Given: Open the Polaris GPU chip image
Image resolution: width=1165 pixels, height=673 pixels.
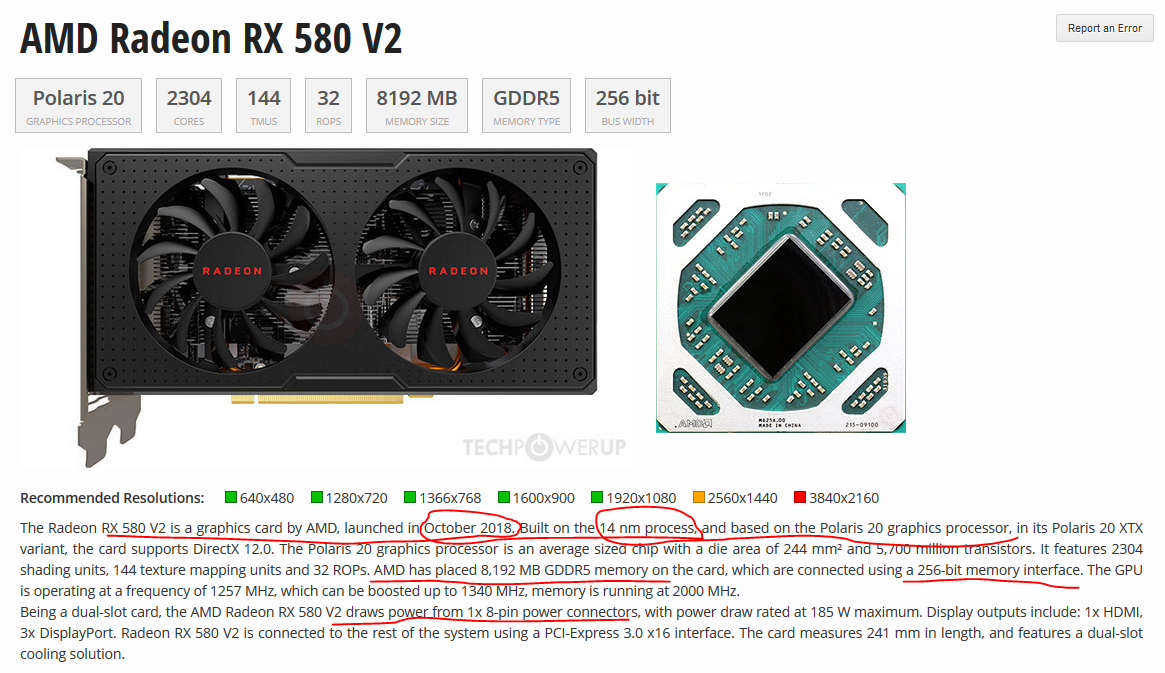Looking at the screenshot, I should (x=781, y=308).
